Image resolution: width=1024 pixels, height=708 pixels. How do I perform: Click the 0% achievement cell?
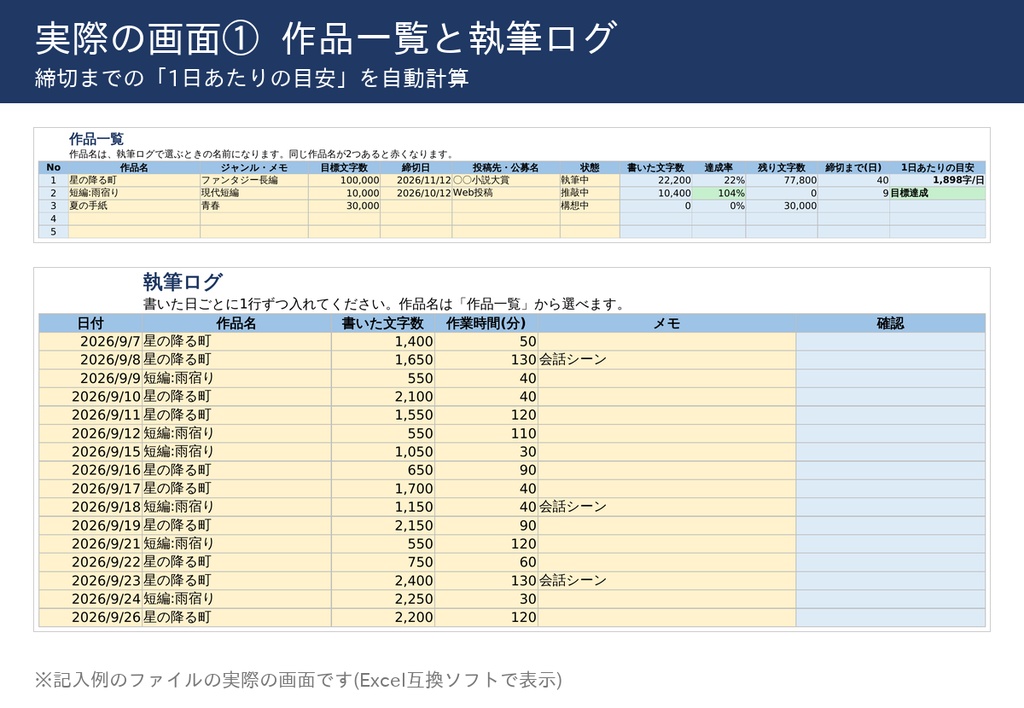pyautogui.click(x=718, y=206)
